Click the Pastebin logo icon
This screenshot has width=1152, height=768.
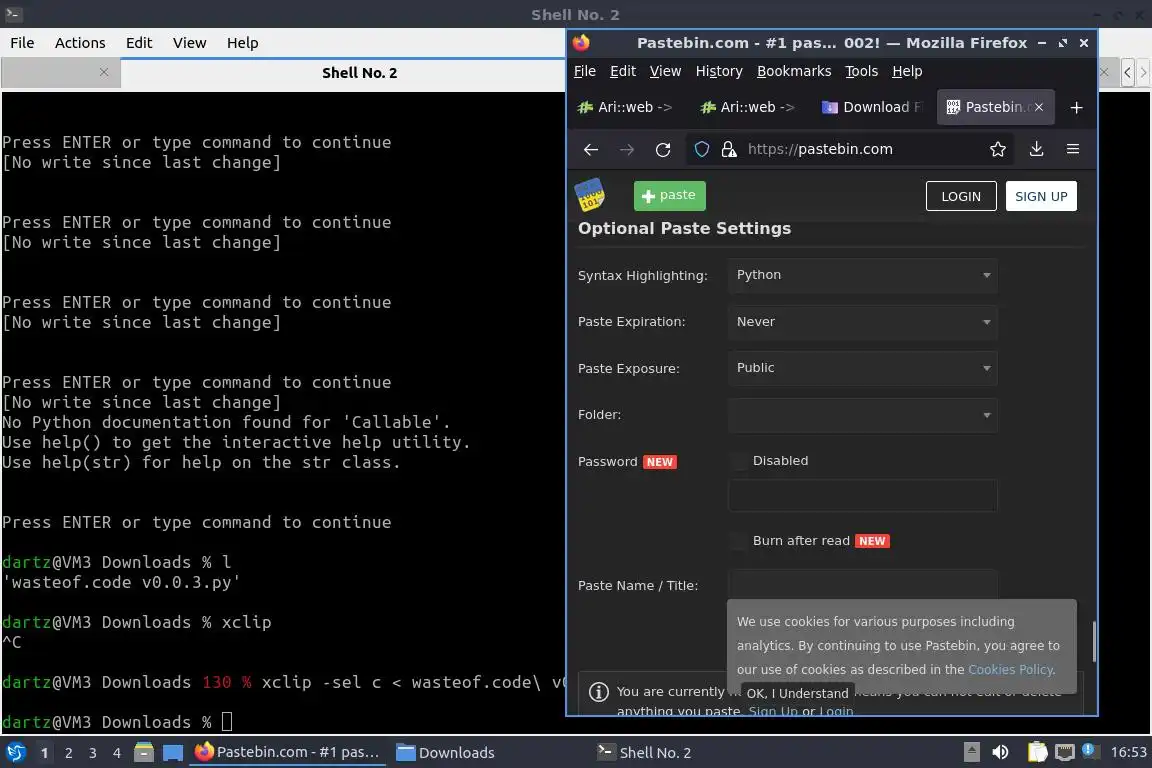tap(589, 195)
